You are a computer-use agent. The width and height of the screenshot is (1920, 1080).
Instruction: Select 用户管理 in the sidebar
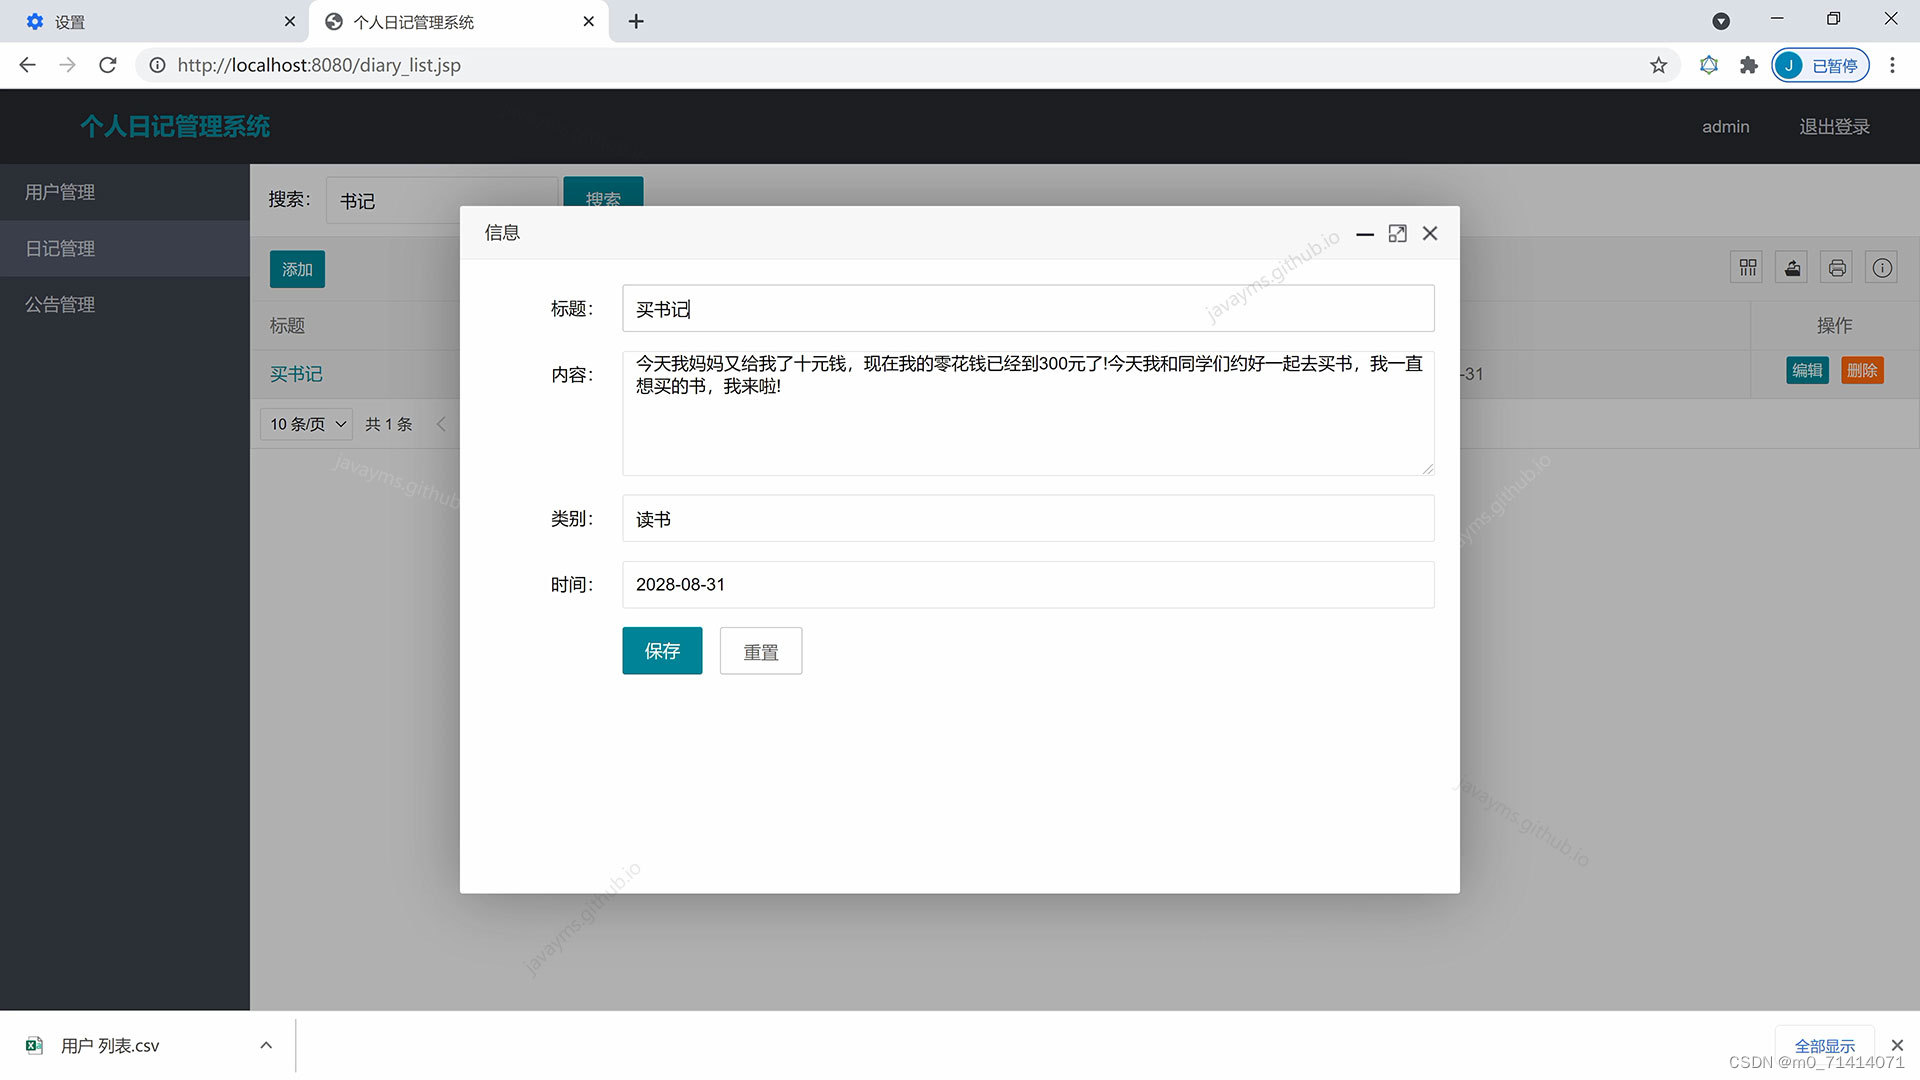click(60, 192)
